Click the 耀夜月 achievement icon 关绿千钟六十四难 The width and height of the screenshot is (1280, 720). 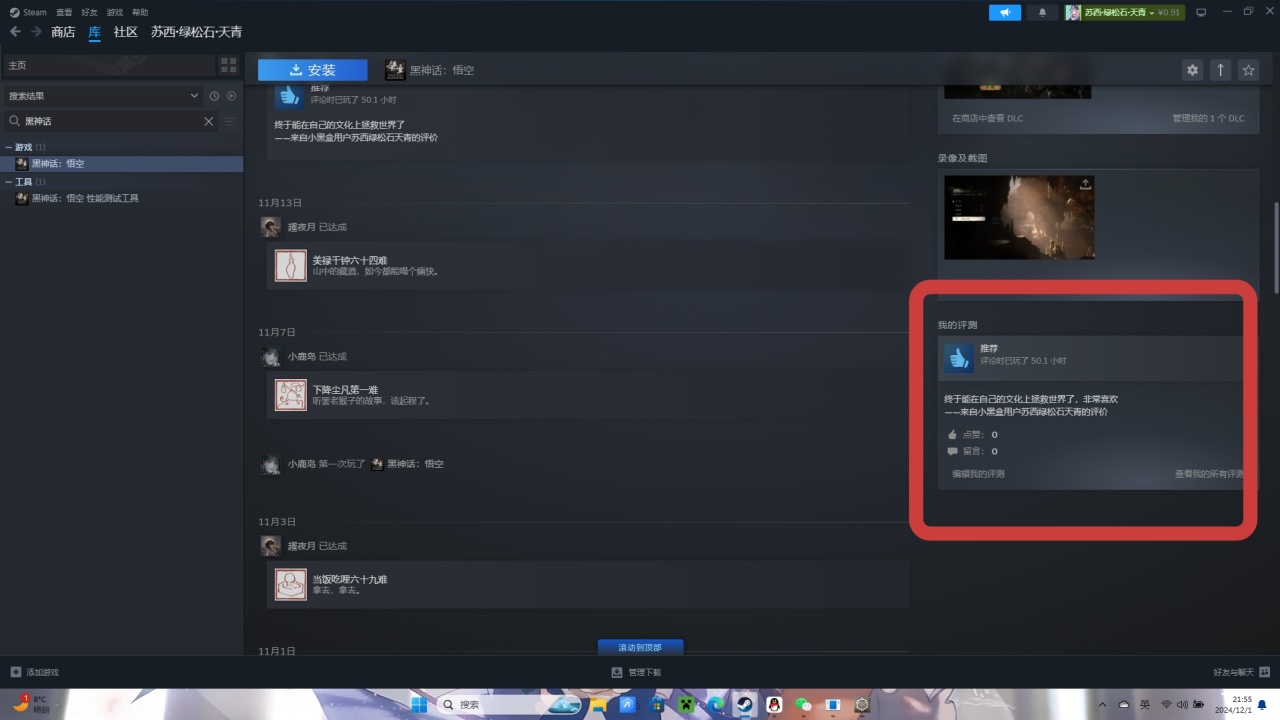[291, 266]
